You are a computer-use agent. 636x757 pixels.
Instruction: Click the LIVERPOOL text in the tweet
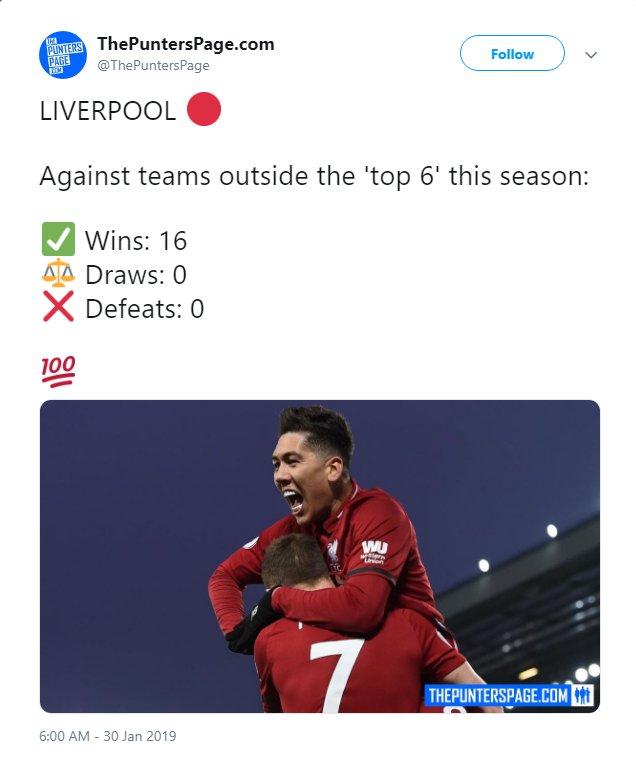(x=109, y=111)
